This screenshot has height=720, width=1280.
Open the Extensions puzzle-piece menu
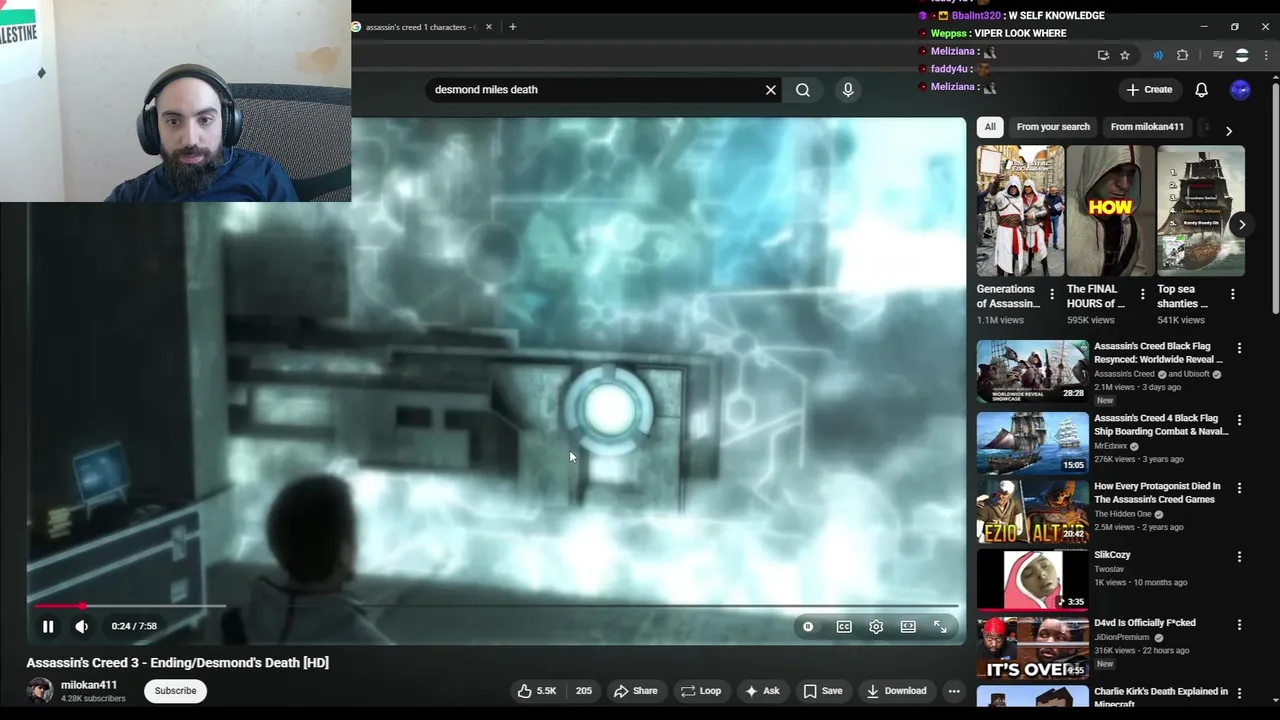coord(1183,56)
